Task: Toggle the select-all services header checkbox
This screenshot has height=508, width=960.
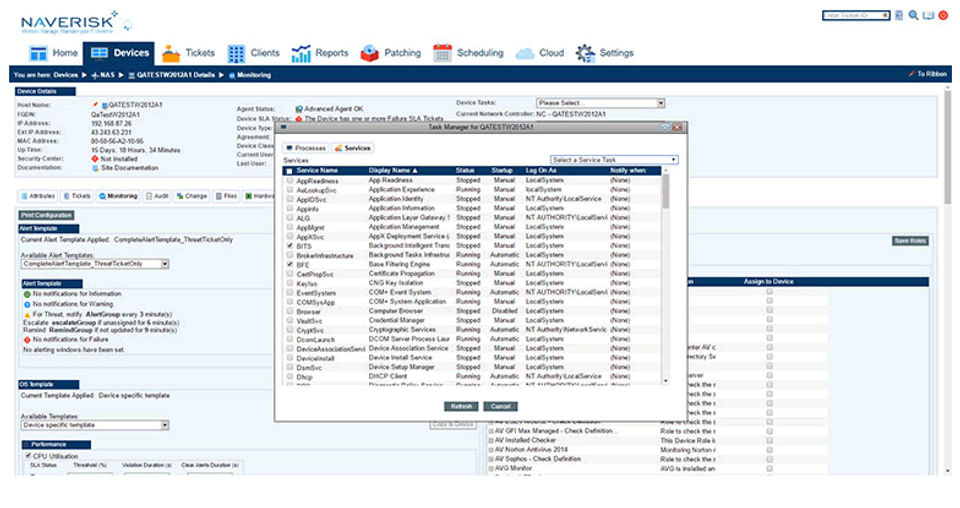Action: coord(289,171)
